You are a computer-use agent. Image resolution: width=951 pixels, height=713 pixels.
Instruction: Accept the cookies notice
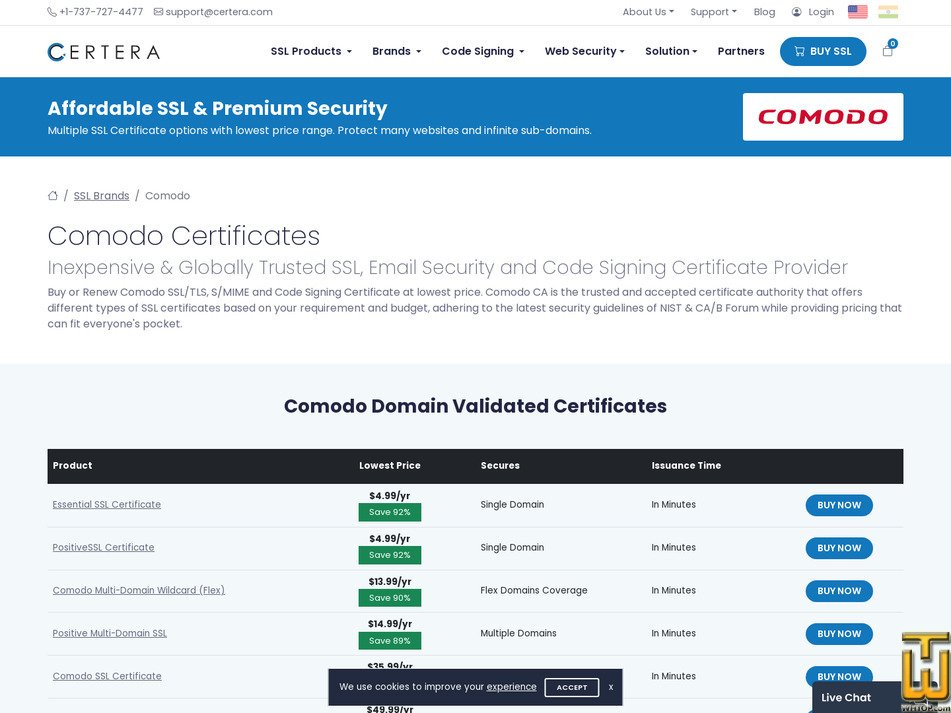coord(571,687)
